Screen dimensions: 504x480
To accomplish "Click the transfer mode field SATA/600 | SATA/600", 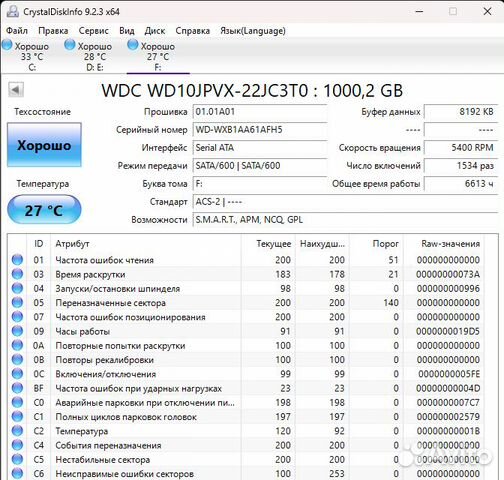I will pos(260,166).
